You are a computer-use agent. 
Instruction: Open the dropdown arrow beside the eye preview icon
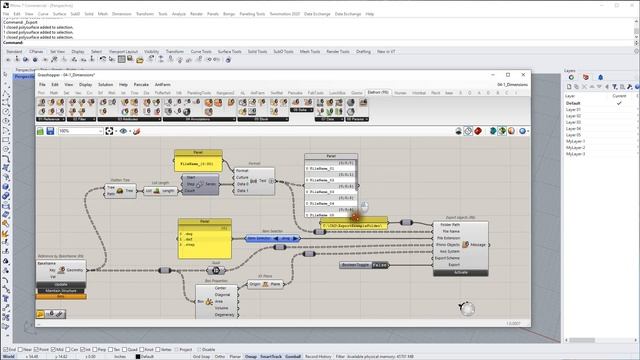pyautogui.click(x=130, y=131)
